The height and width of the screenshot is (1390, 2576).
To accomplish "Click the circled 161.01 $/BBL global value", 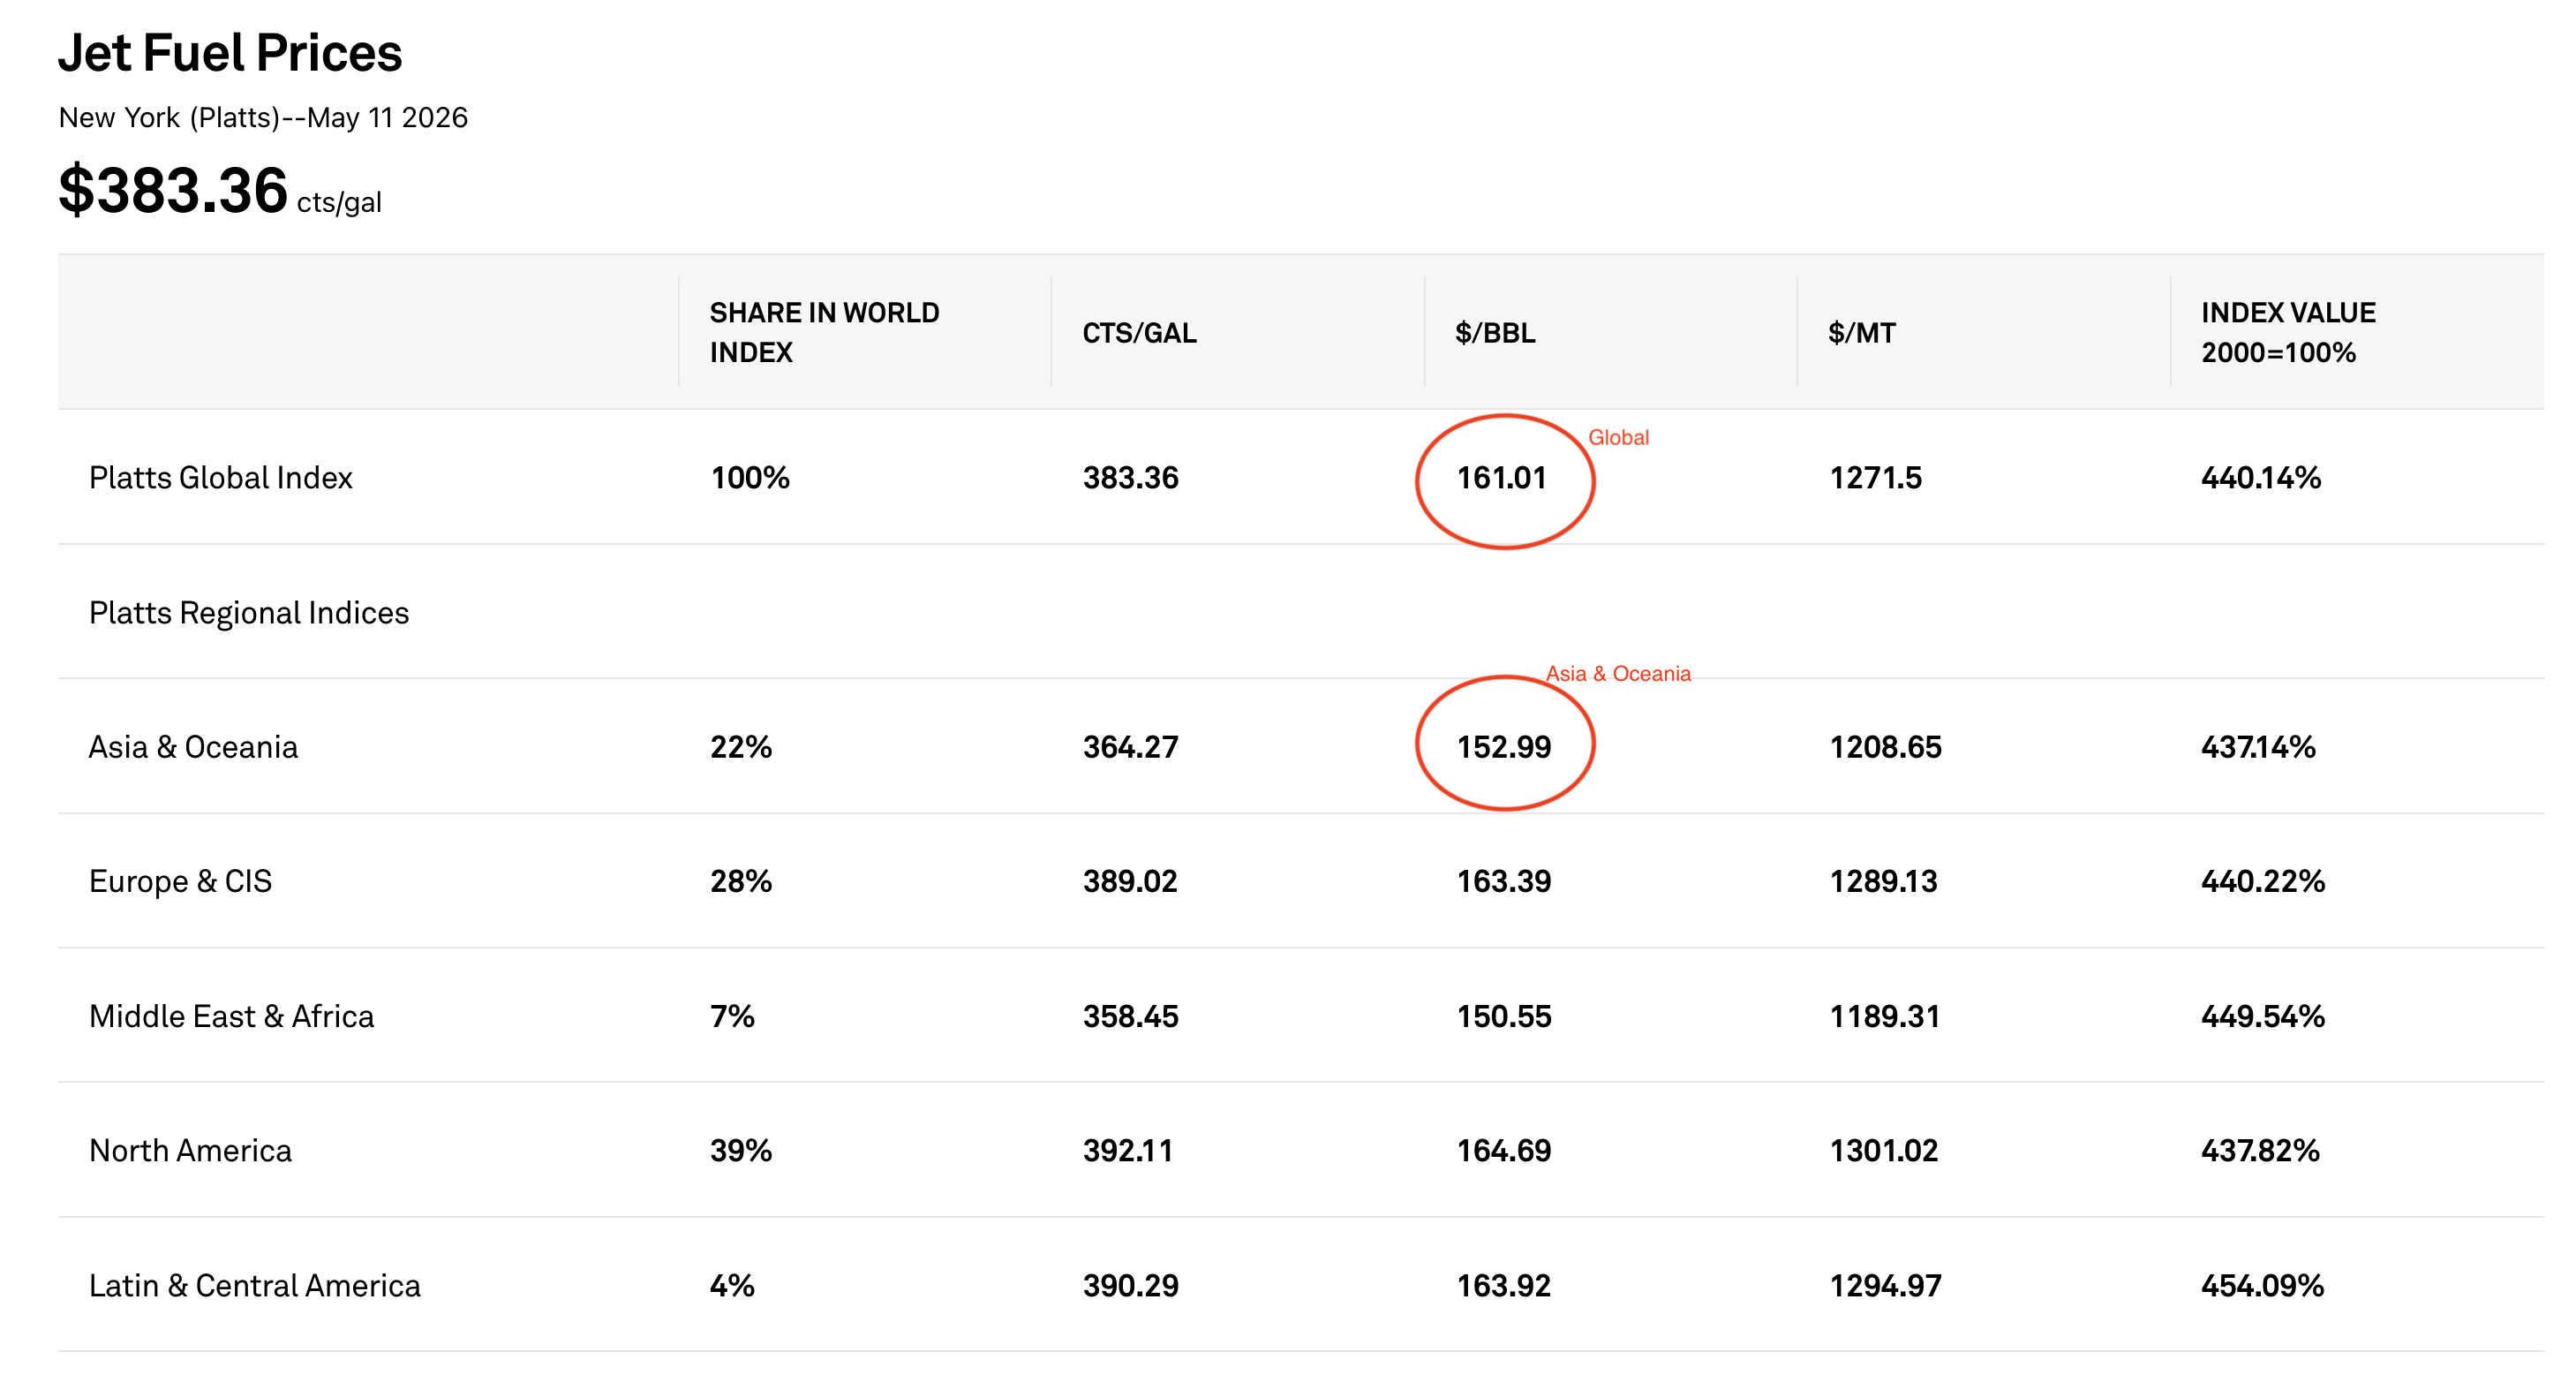I will point(1501,478).
